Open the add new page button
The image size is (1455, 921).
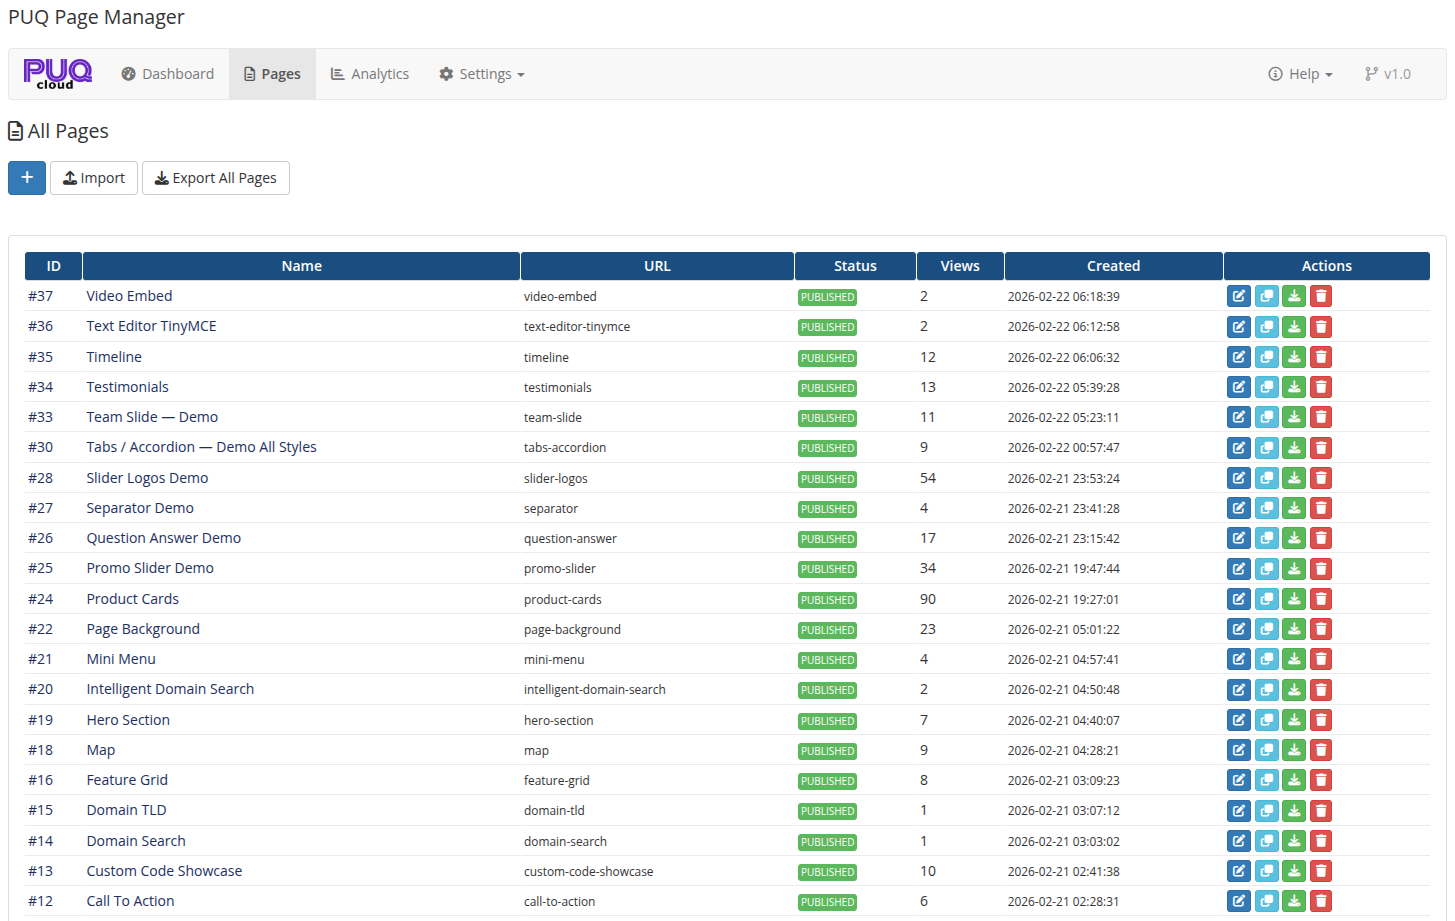pyautogui.click(x=26, y=177)
